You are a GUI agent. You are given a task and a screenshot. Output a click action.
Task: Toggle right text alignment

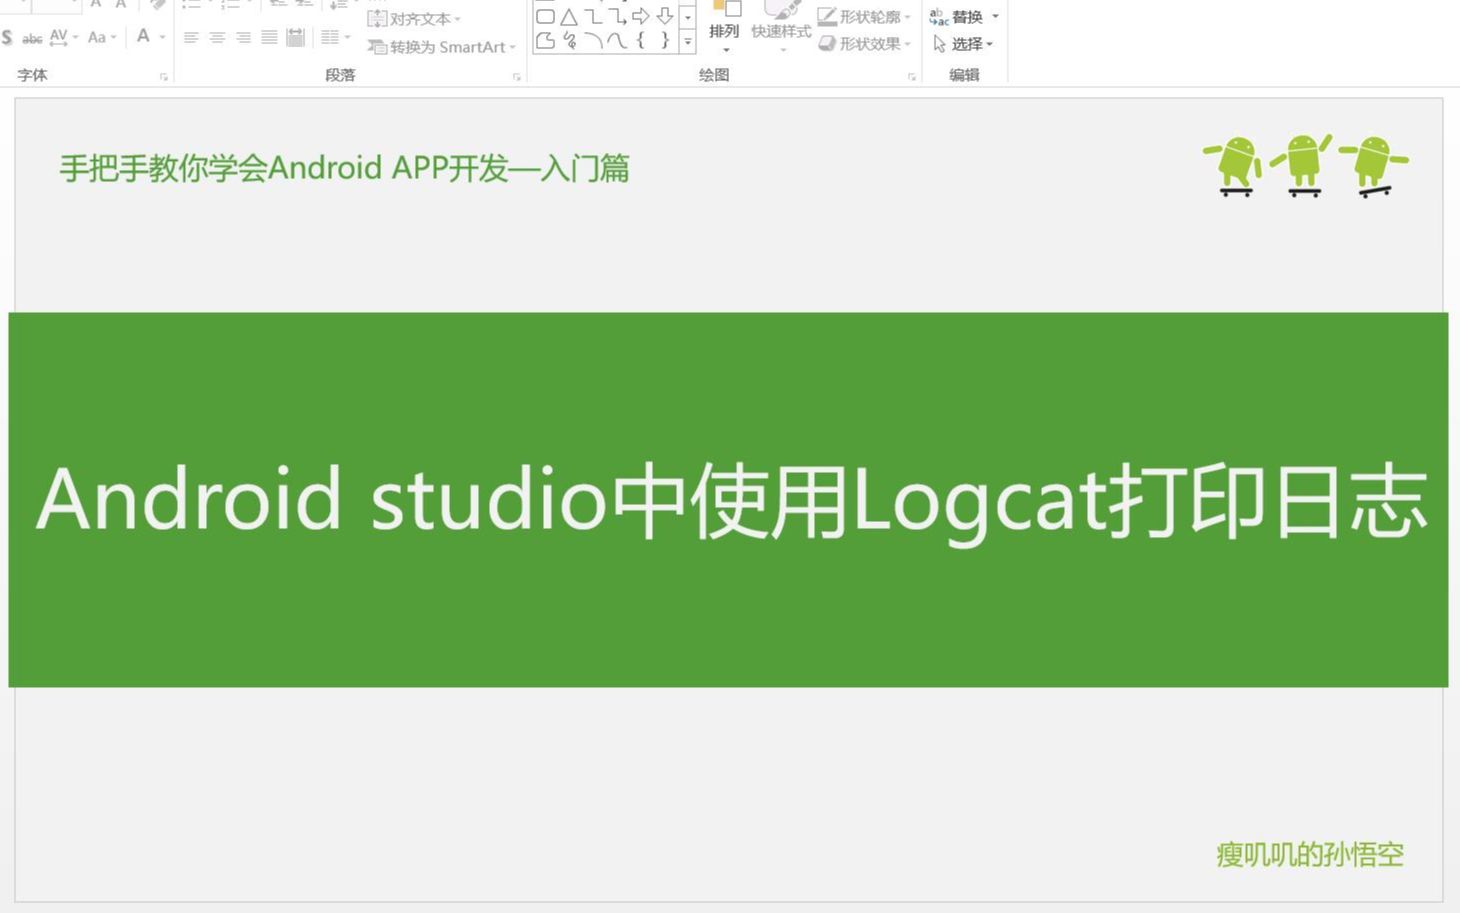(x=244, y=38)
